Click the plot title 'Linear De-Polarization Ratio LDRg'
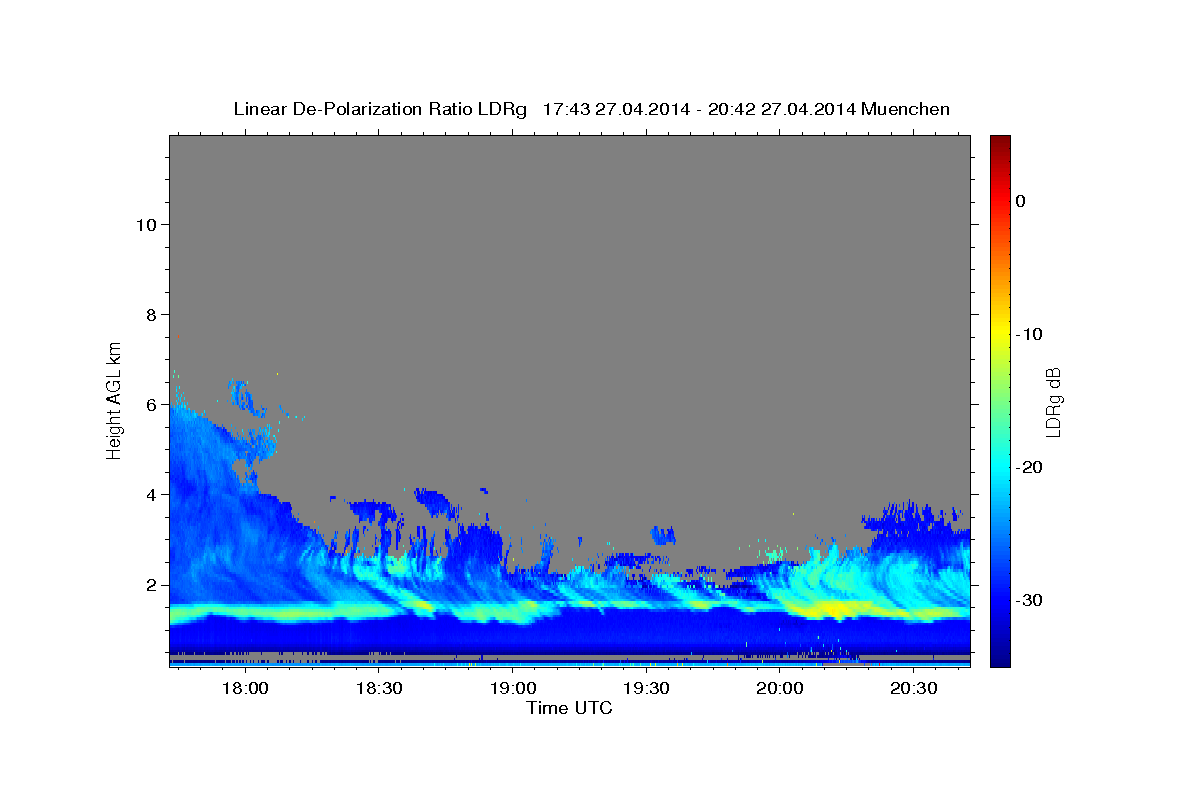Image resolution: width=1200 pixels, height=800 pixels. point(380,109)
